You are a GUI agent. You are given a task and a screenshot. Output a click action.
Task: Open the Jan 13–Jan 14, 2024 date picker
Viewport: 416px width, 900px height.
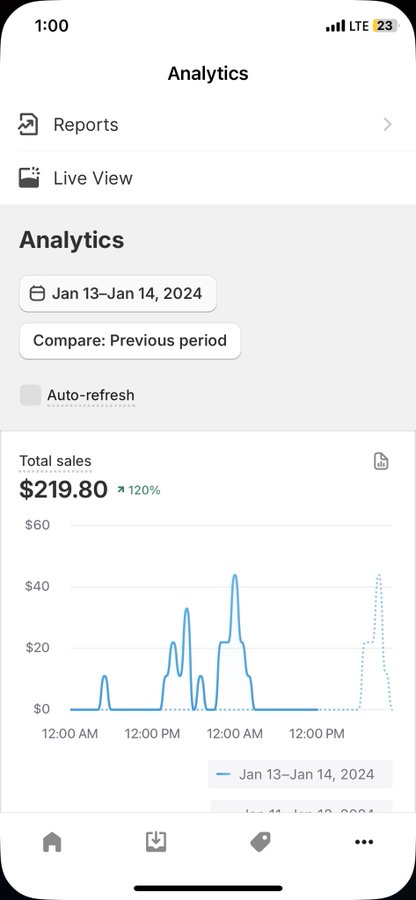(x=118, y=294)
